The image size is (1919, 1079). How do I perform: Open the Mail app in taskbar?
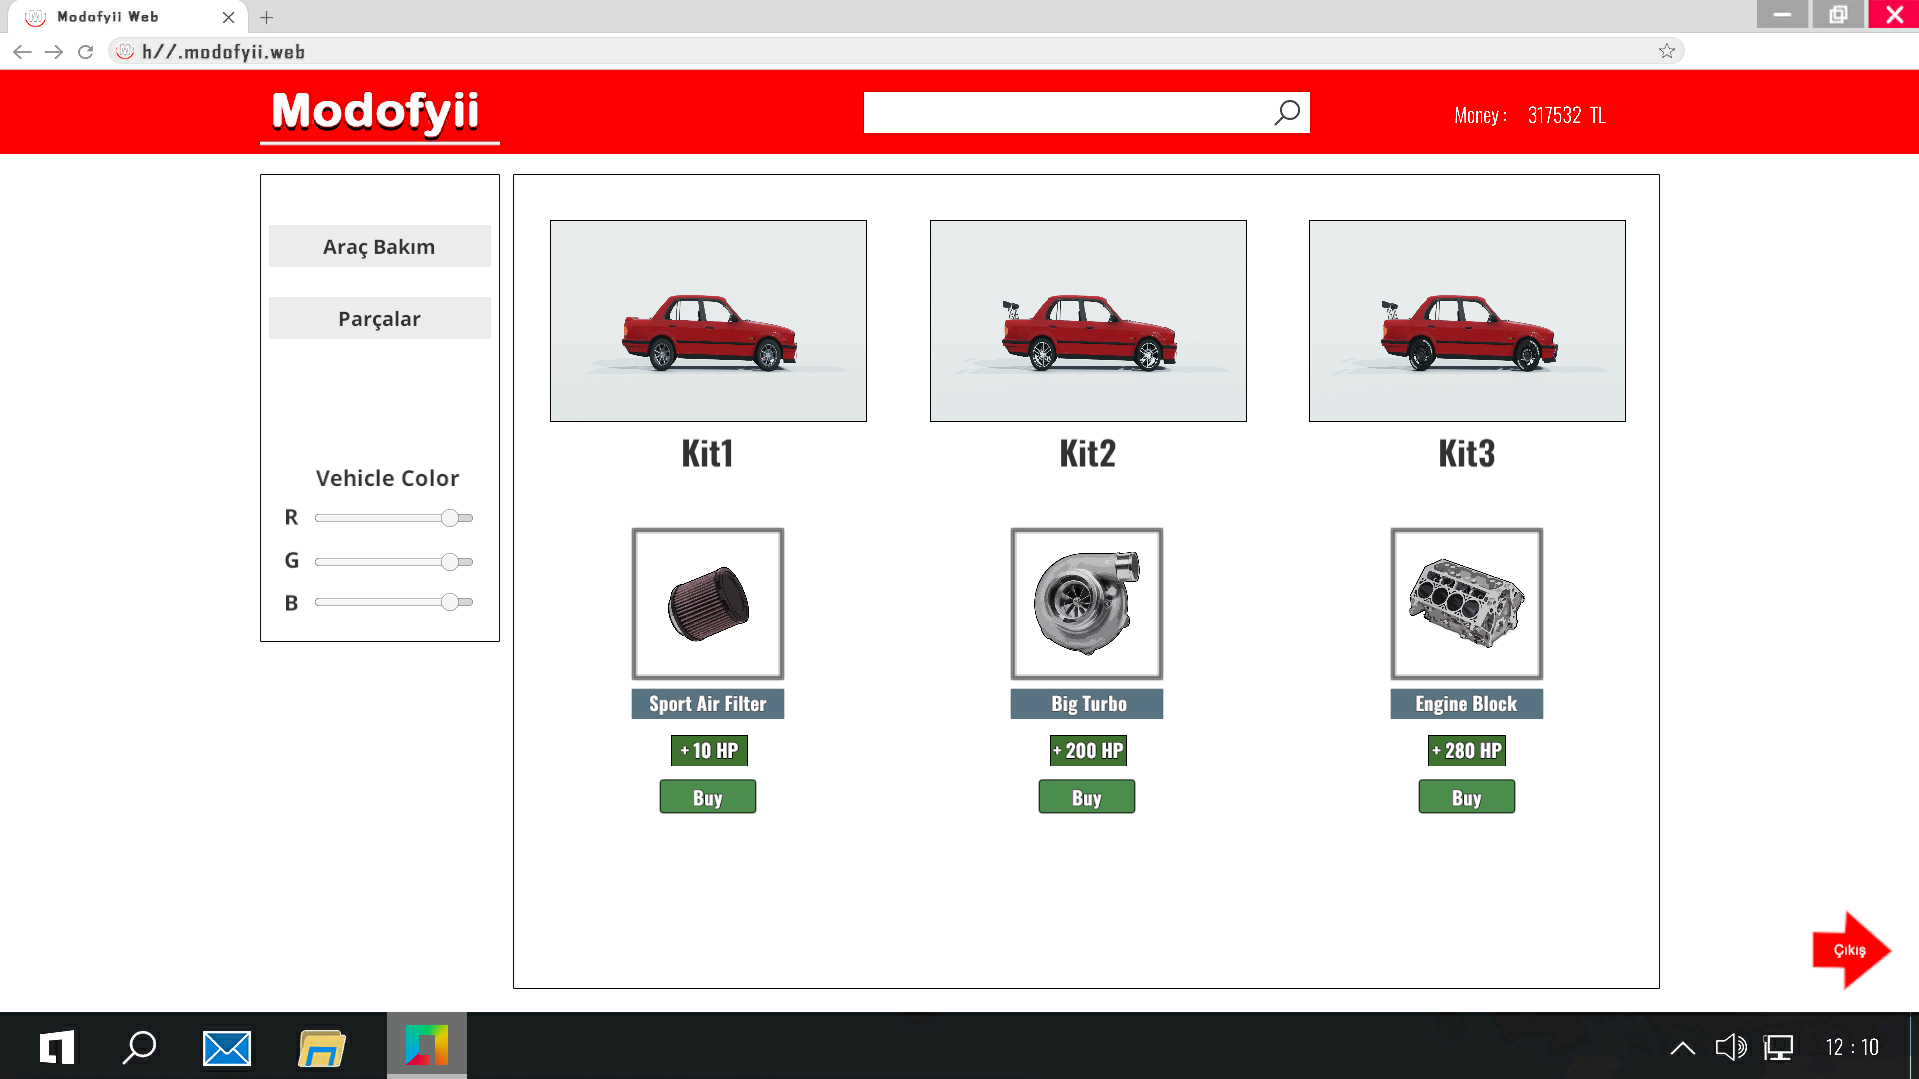(x=227, y=1047)
